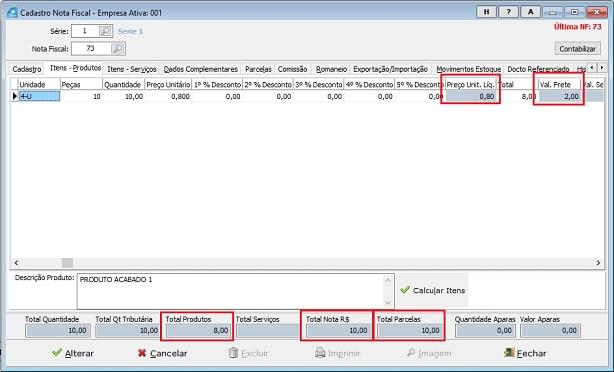Select the Exportação/Importação tab
This screenshot has height=372, width=614.
tap(390, 69)
